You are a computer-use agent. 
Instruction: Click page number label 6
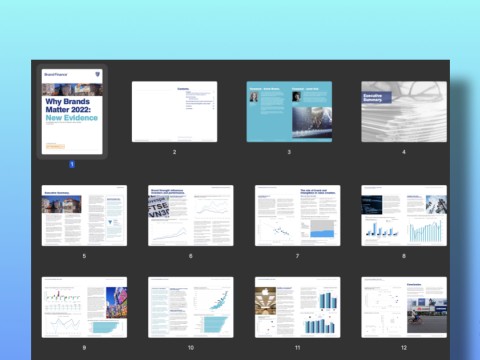coord(191,256)
